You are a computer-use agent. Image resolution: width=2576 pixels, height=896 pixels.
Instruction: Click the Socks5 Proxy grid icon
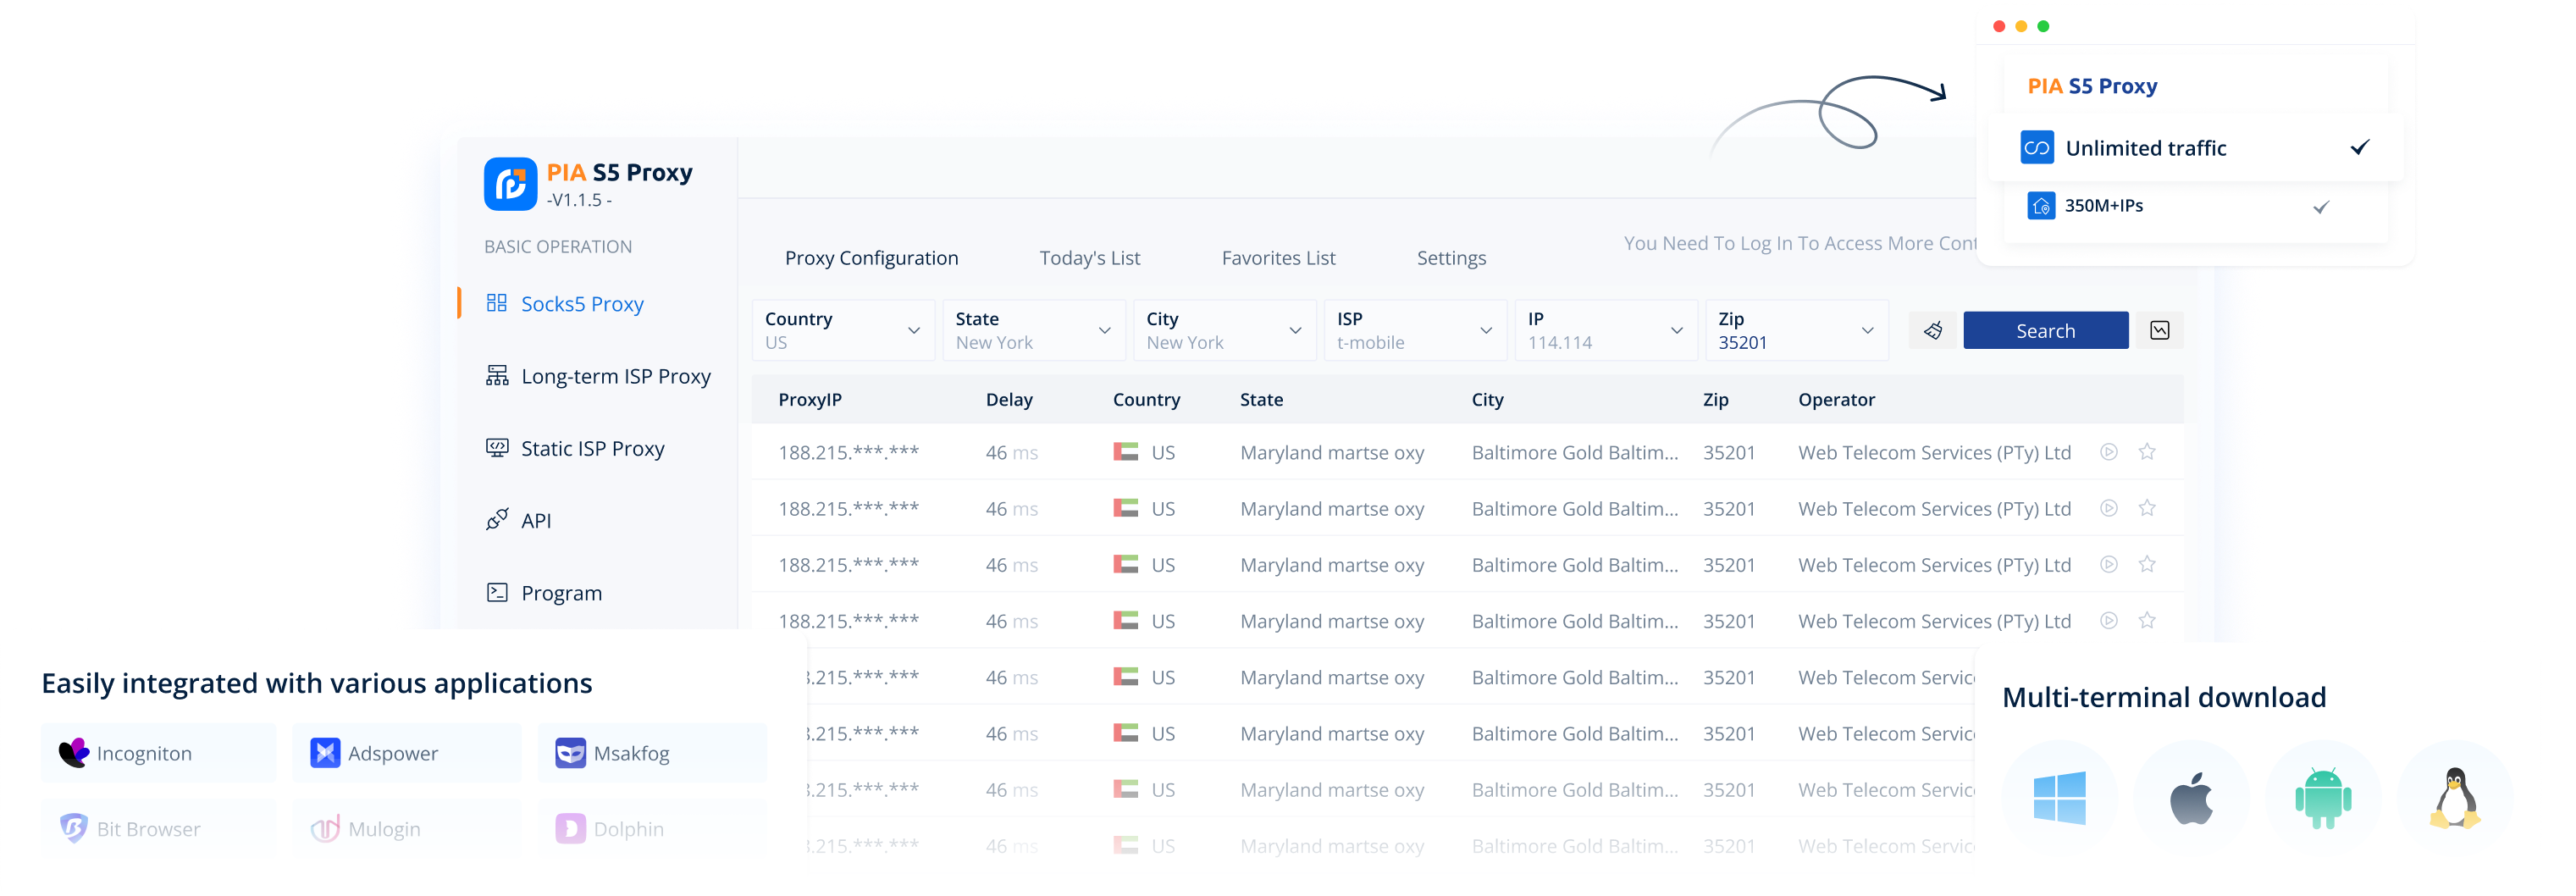coord(496,303)
